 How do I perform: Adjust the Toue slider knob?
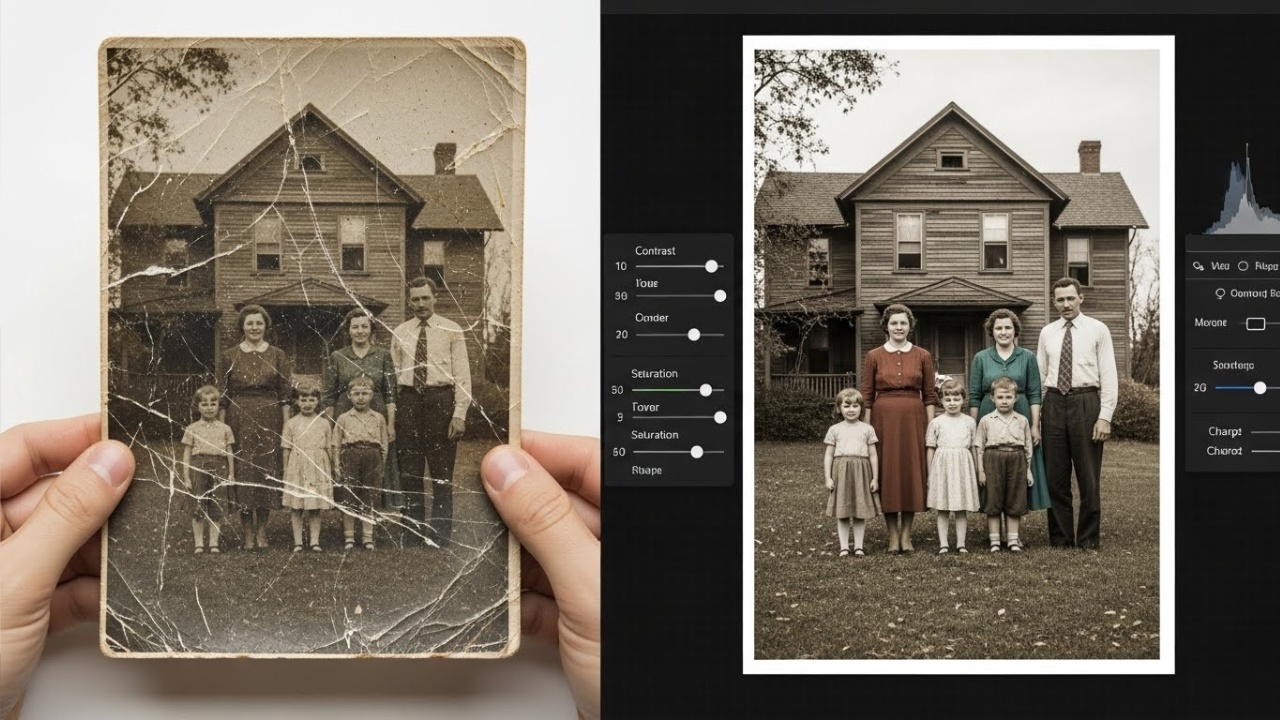point(720,296)
